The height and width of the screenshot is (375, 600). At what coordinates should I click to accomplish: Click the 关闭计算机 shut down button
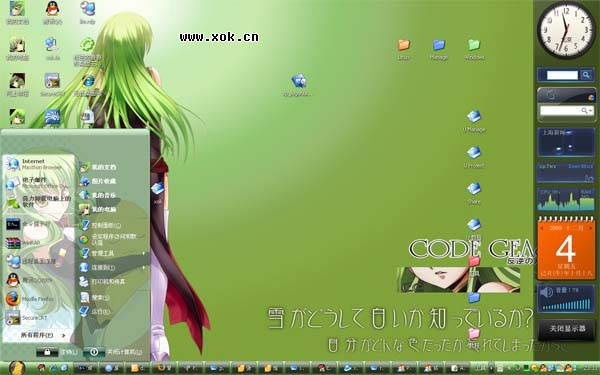(x=113, y=352)
